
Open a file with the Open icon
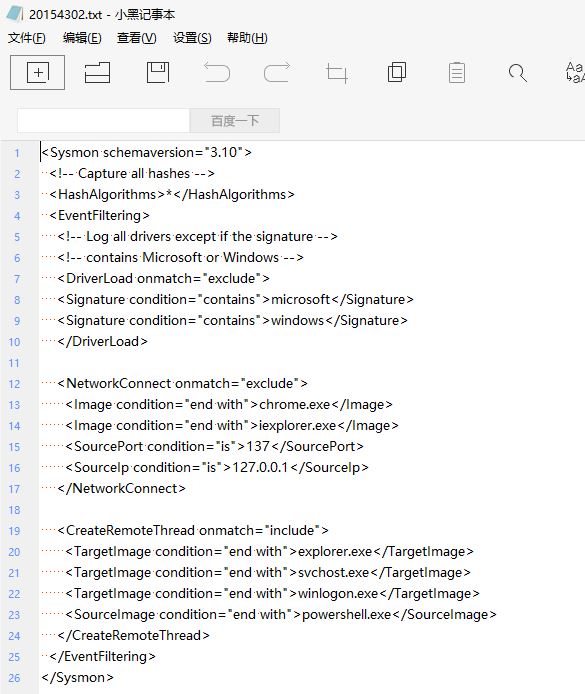pos(97,73)
